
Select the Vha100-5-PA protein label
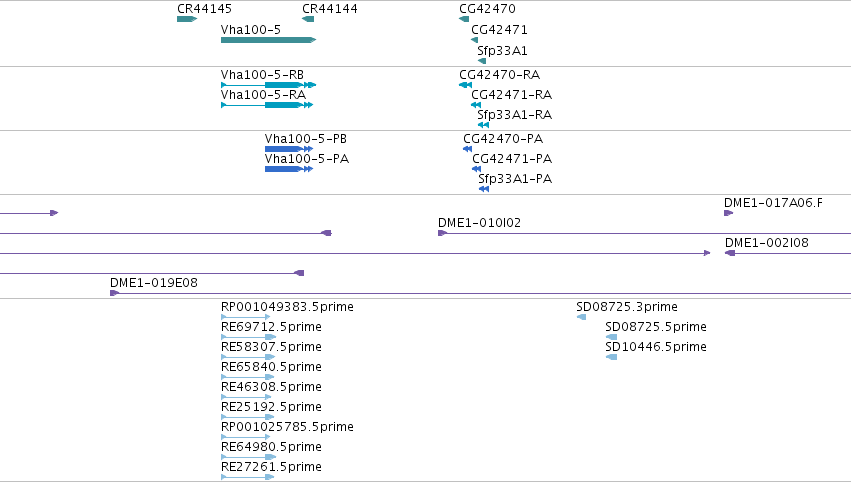click(307, 159)
